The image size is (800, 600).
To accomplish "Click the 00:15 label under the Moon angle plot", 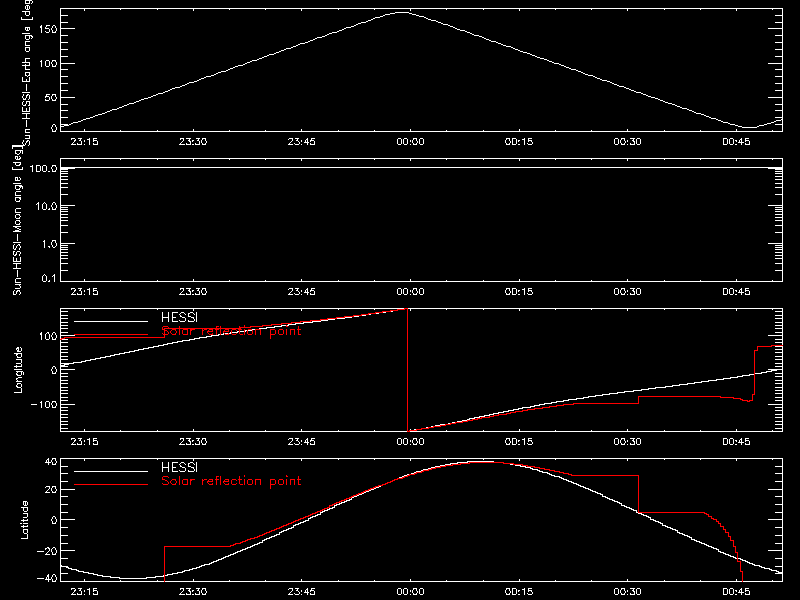I will (x=519, y=292).
